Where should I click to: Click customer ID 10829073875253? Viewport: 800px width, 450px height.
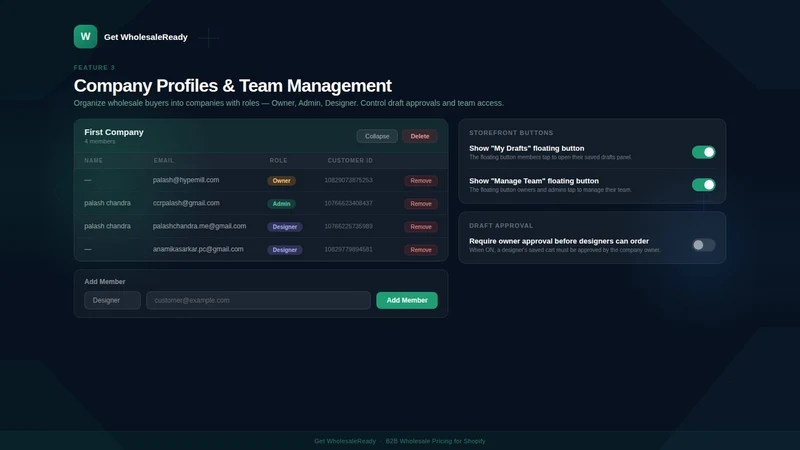348,180
